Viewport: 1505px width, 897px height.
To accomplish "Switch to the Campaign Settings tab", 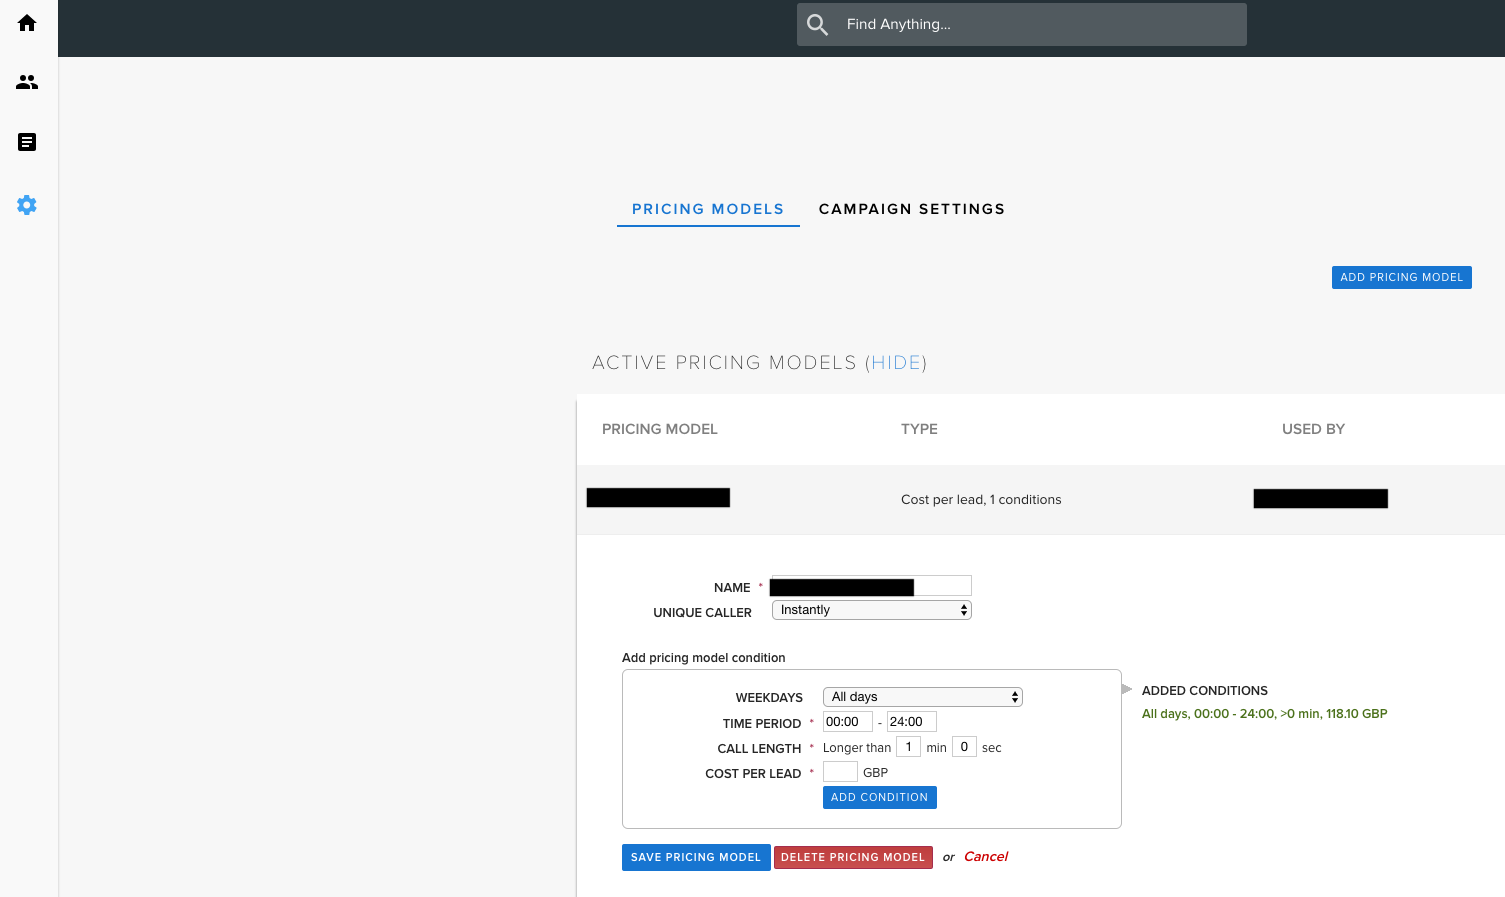I will tap(911, 209).
